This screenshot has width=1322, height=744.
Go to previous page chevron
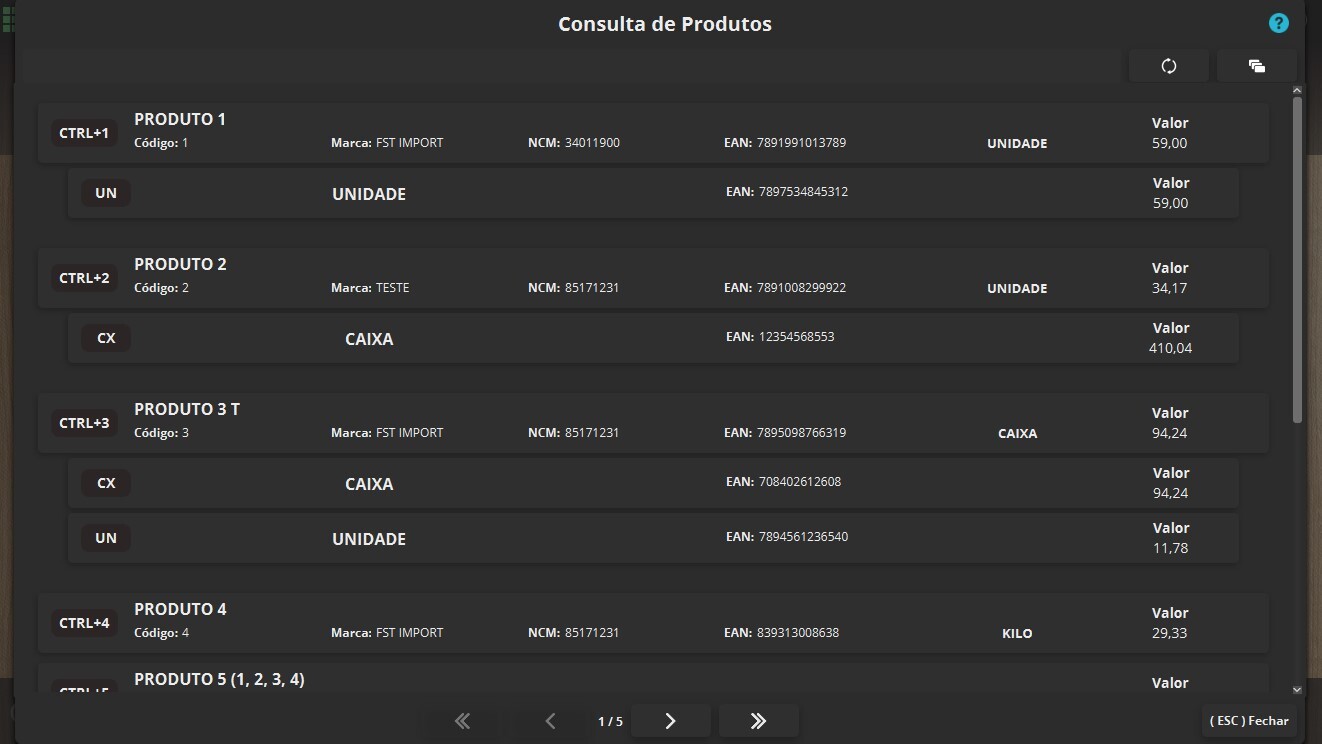click(x=550, y=721)
